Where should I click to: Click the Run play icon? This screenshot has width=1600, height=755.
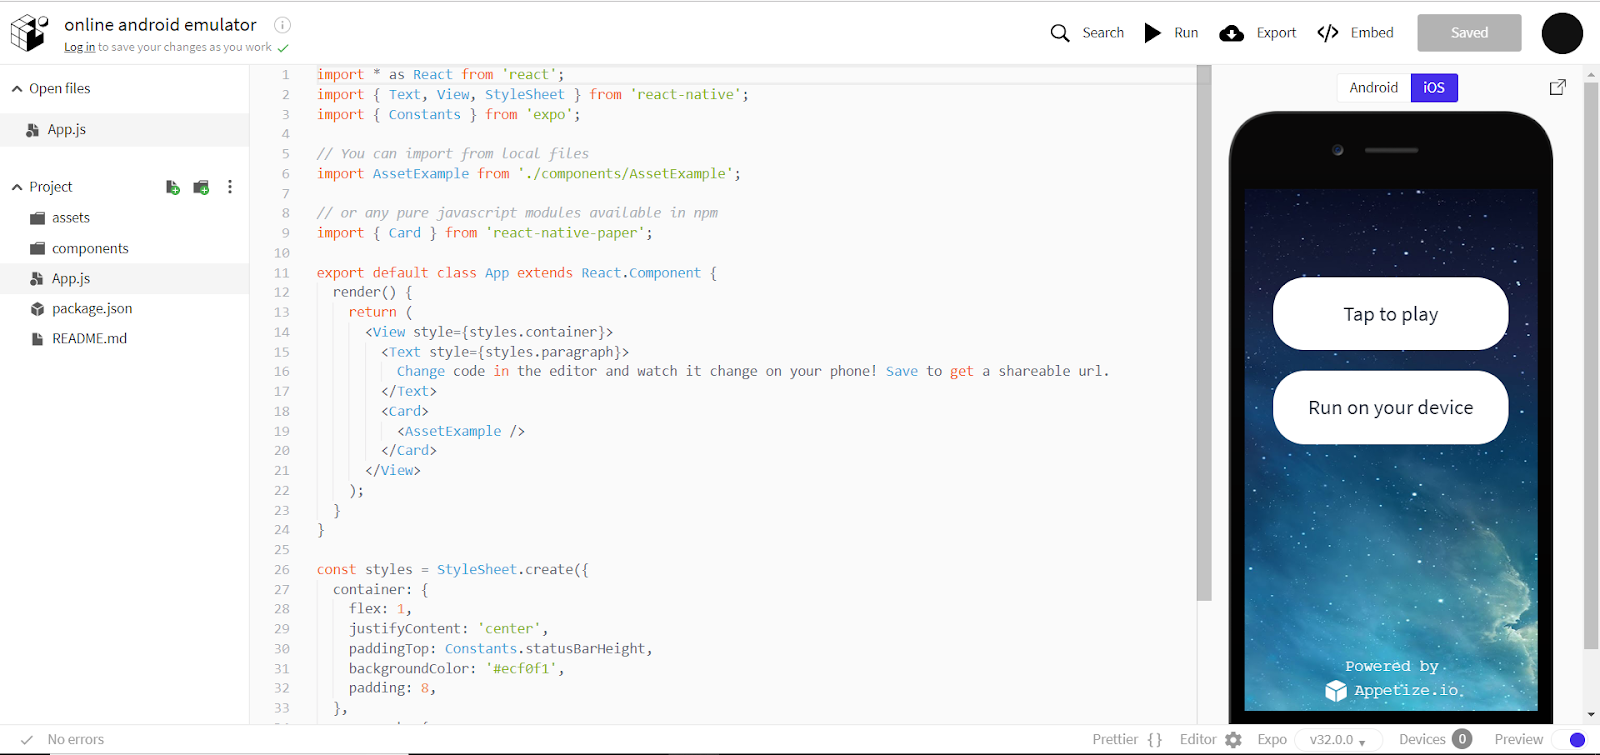coord(1153,33)
